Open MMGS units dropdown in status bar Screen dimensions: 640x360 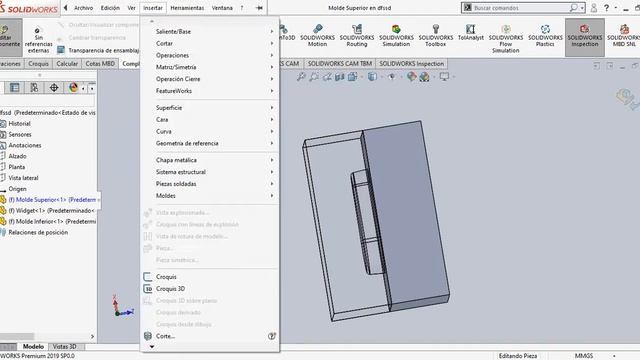tap(614, 356)
